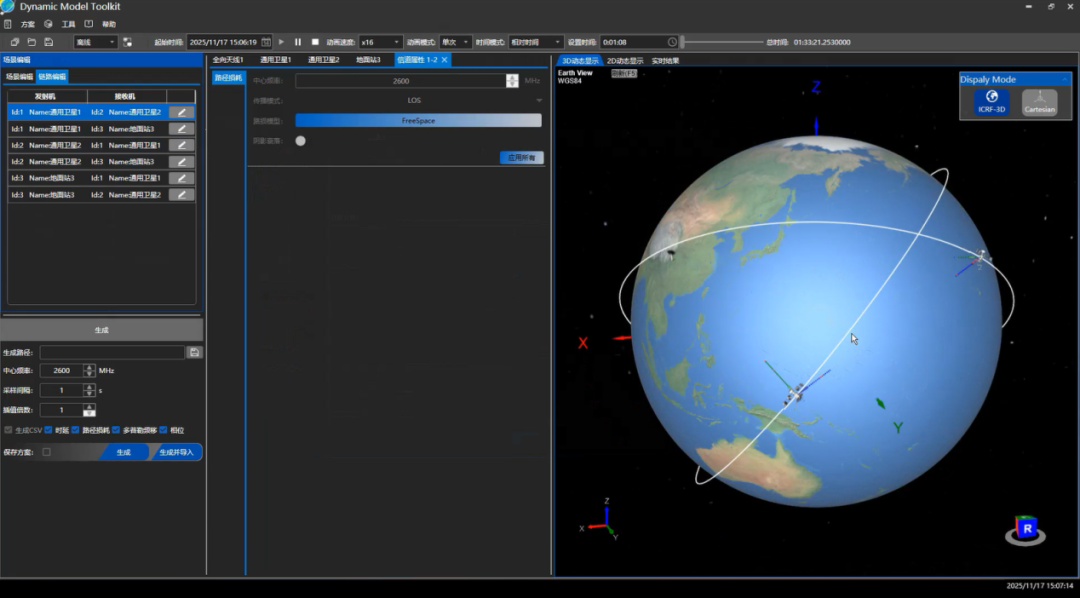The image size is (1080, 598).
Task: Click the 生成并导入 button
Action: 176,452
